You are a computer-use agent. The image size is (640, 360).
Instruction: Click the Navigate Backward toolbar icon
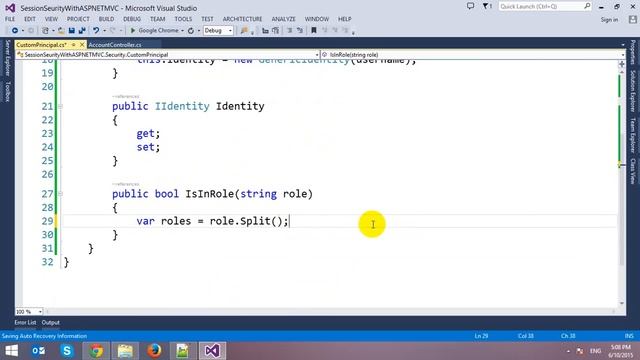click(x=15, y=31)
